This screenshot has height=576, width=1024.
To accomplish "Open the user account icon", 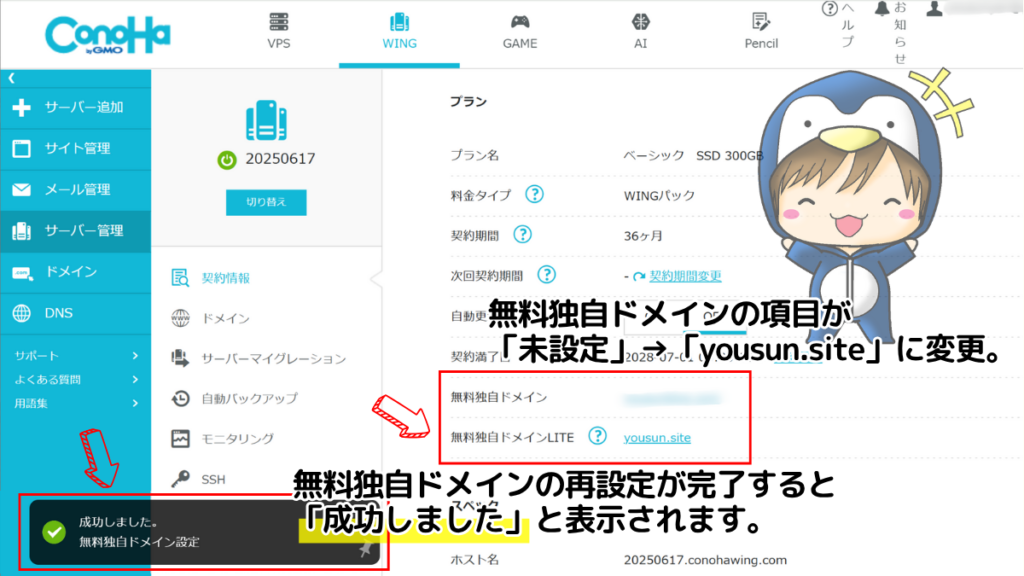I will 935,8.
